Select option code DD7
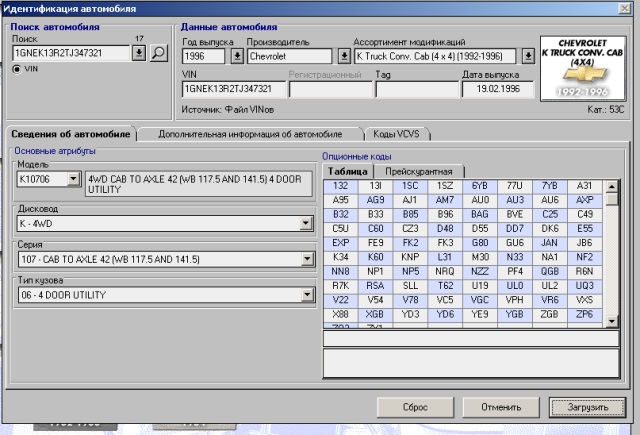 click(515, 229)
